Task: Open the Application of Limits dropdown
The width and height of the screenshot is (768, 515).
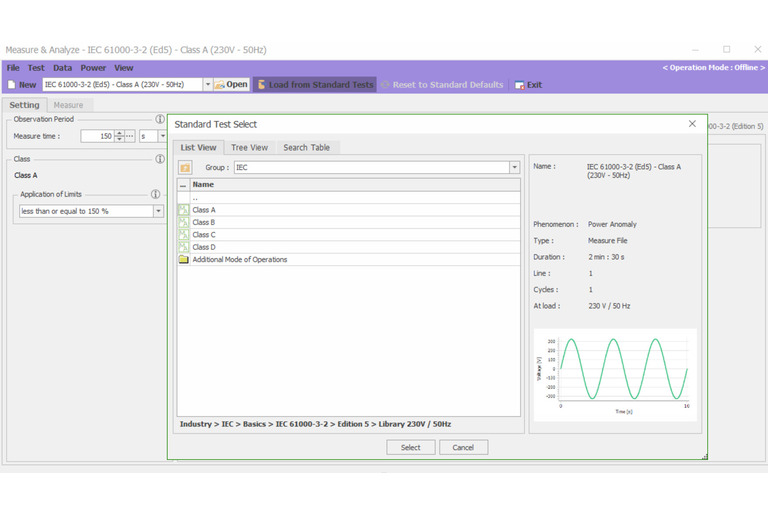Action: point(158,211)
